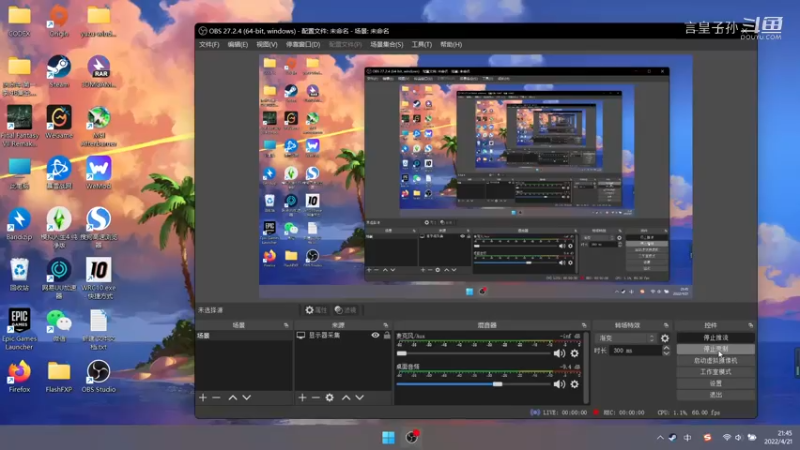Viewport: 800px width, 450px height.
Task: Open Windows Start menu on taskbar
Action: click(x=388, y=438)
